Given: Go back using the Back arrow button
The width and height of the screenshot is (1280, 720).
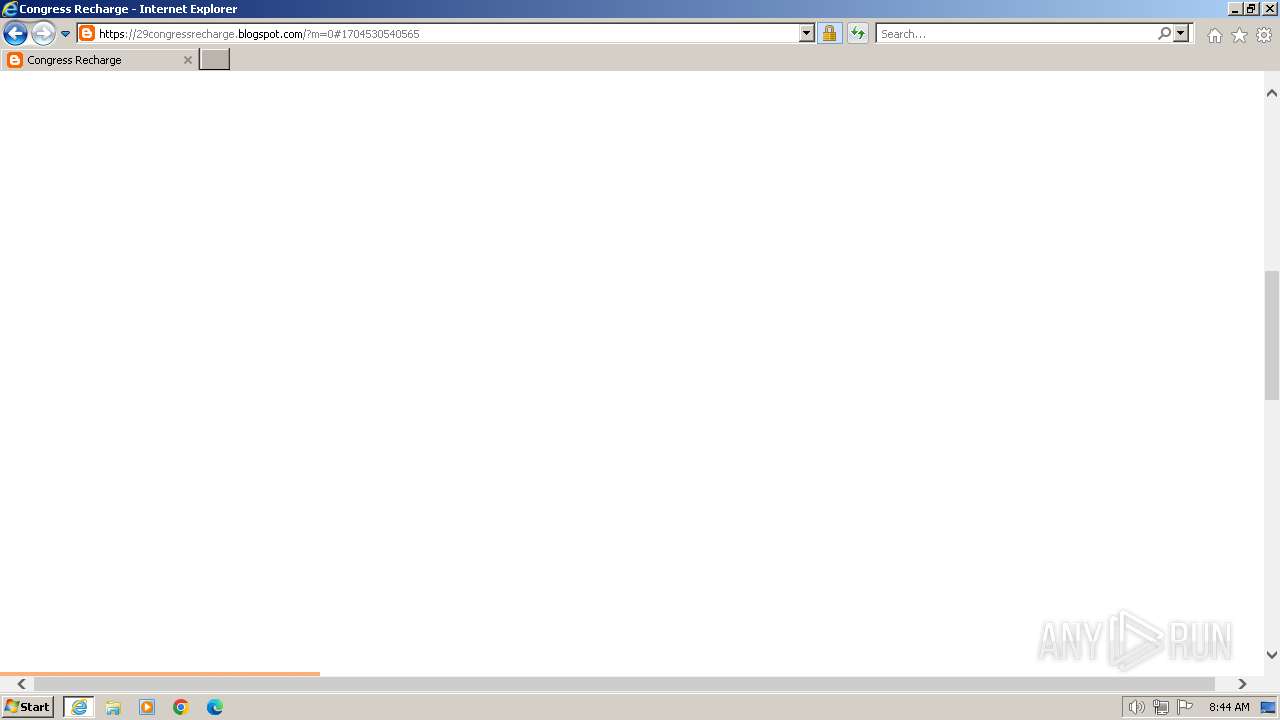Looking at the screenshot, I should point(15,33).
